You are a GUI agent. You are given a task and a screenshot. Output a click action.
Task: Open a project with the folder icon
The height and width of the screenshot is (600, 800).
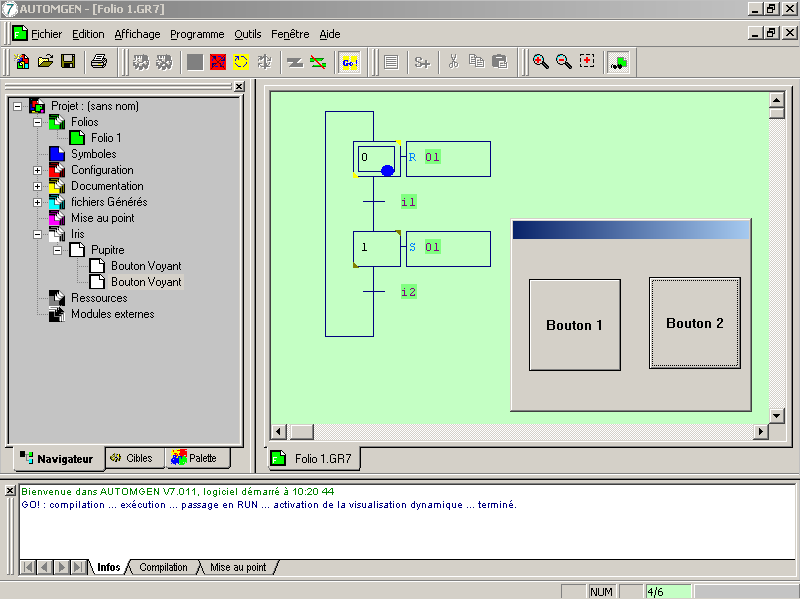coord(45,62)
